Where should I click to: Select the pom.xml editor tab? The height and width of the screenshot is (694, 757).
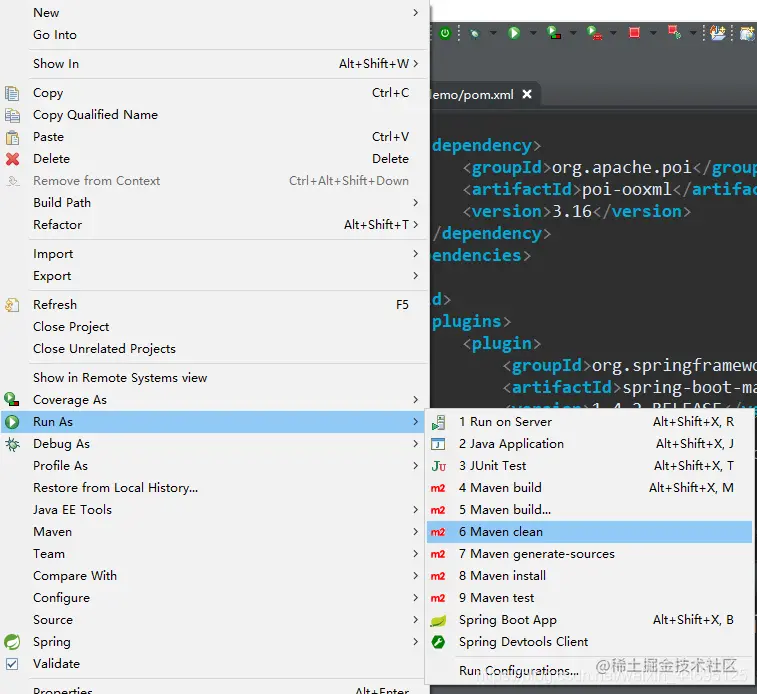[x=473, y=95]
